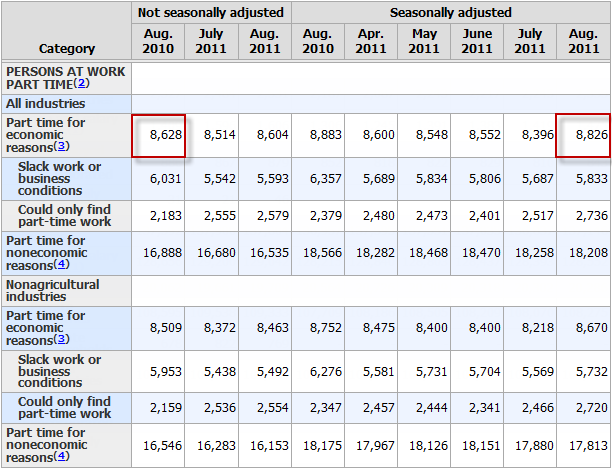Screen dimensions: 612x468
Task: Open footnote 3 link in Nonagricultural economic reasons row
Action: (x=61, y=339)
